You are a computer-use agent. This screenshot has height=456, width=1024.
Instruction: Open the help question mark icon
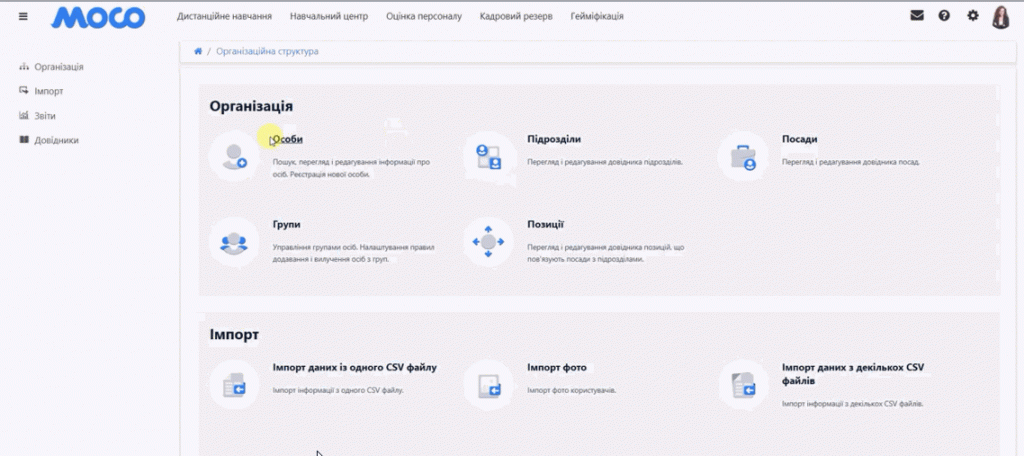click(x=944, y=16)
